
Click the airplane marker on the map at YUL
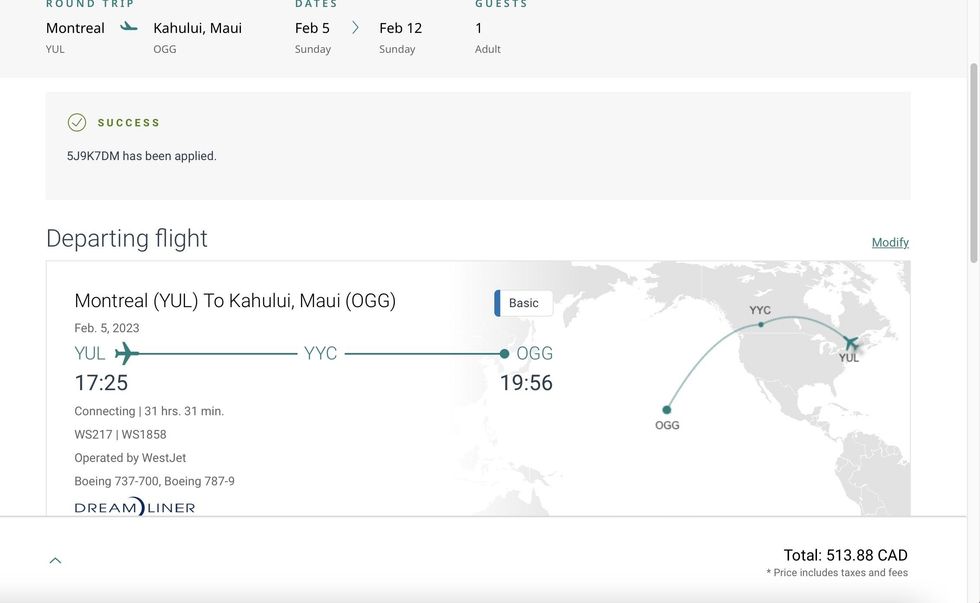pyautogui.click(x=850, y=343)
